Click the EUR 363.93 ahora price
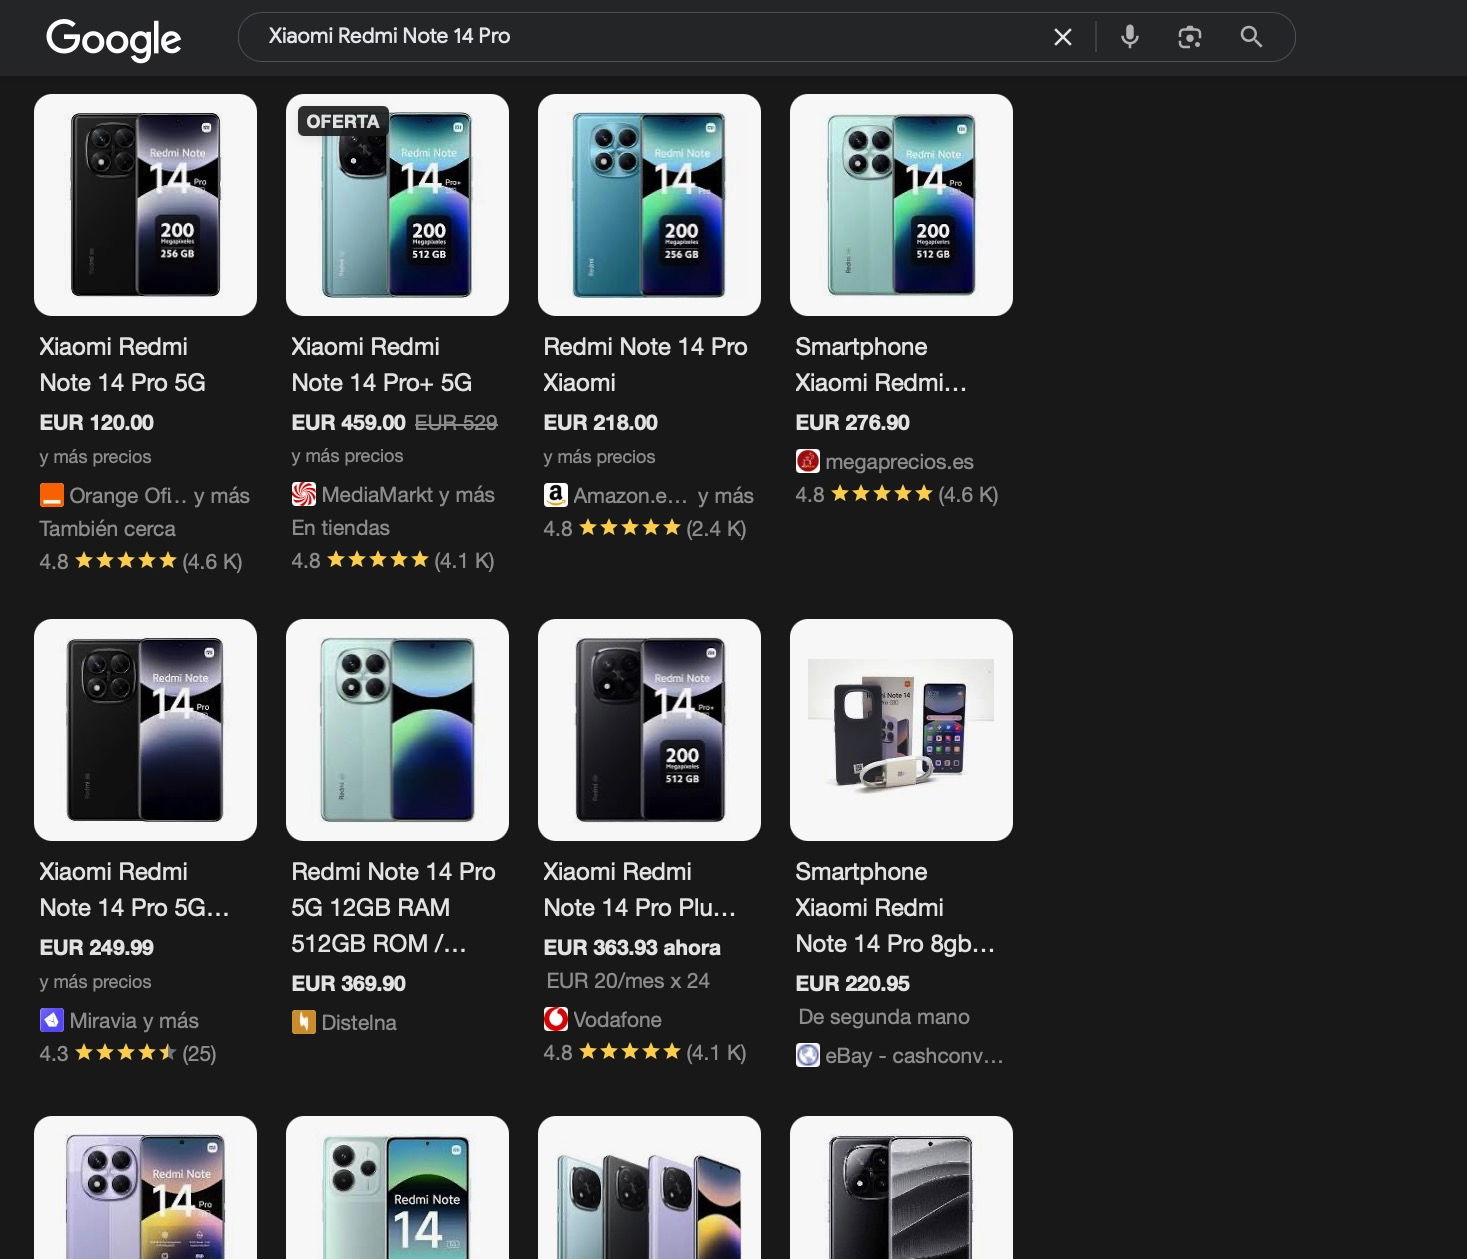 tap(632, 948)
